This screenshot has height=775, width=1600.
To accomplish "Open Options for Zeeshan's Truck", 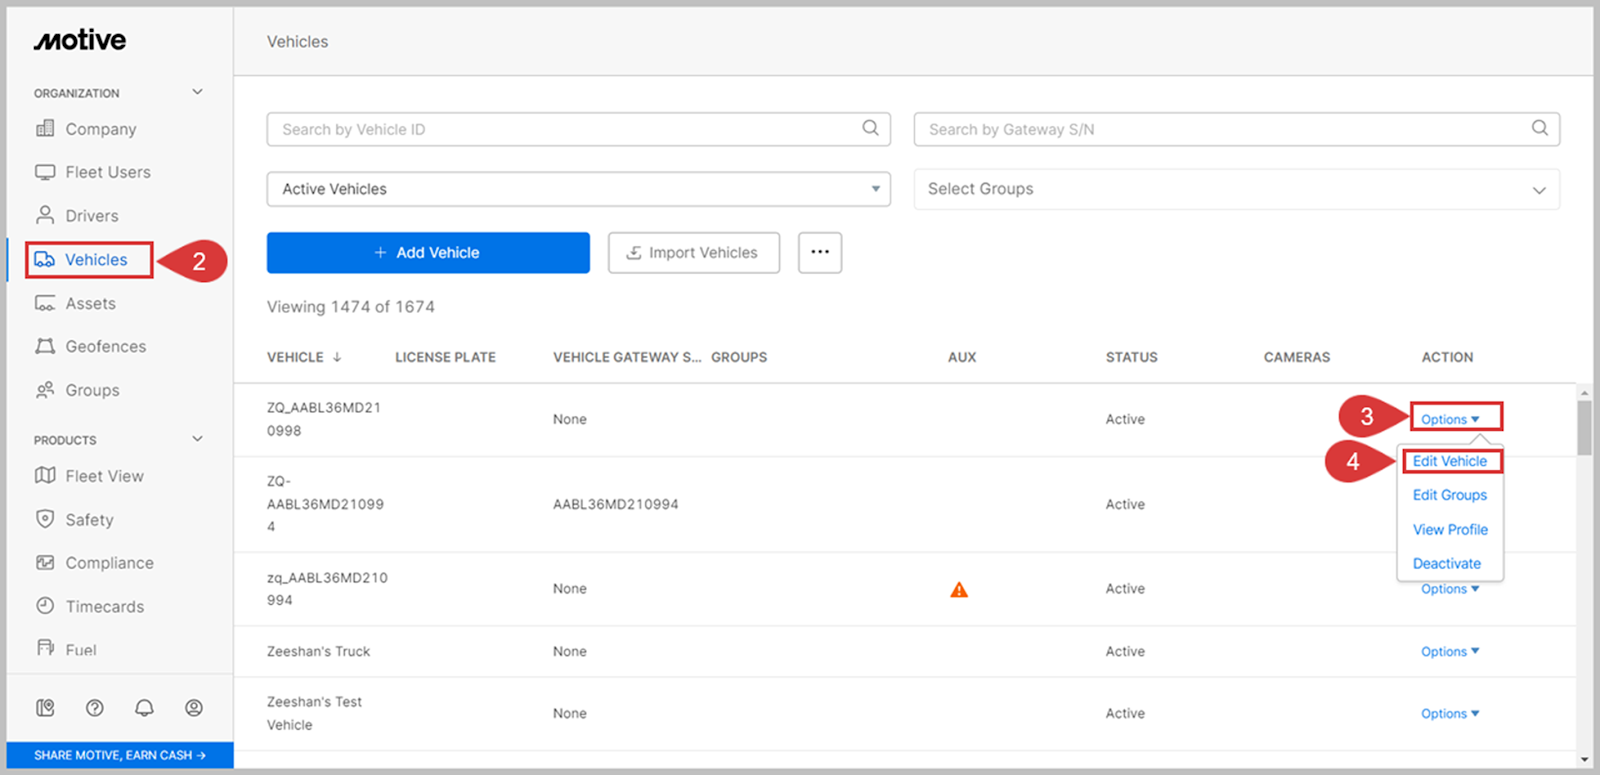I will click(1450, 651).
